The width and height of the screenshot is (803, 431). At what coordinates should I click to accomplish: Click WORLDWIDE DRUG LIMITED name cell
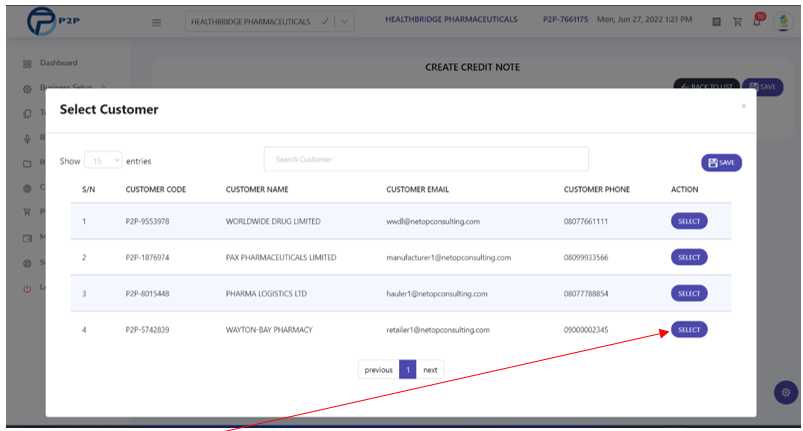click(x=273, y=222)
